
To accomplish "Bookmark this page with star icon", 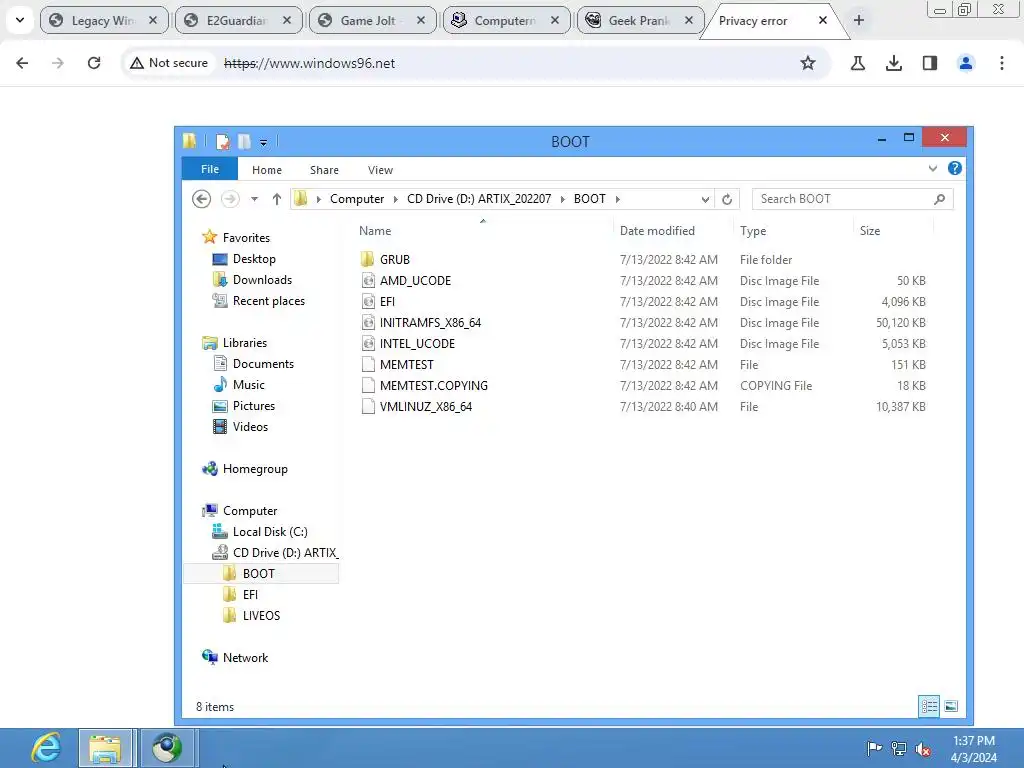I will (808, 63).
